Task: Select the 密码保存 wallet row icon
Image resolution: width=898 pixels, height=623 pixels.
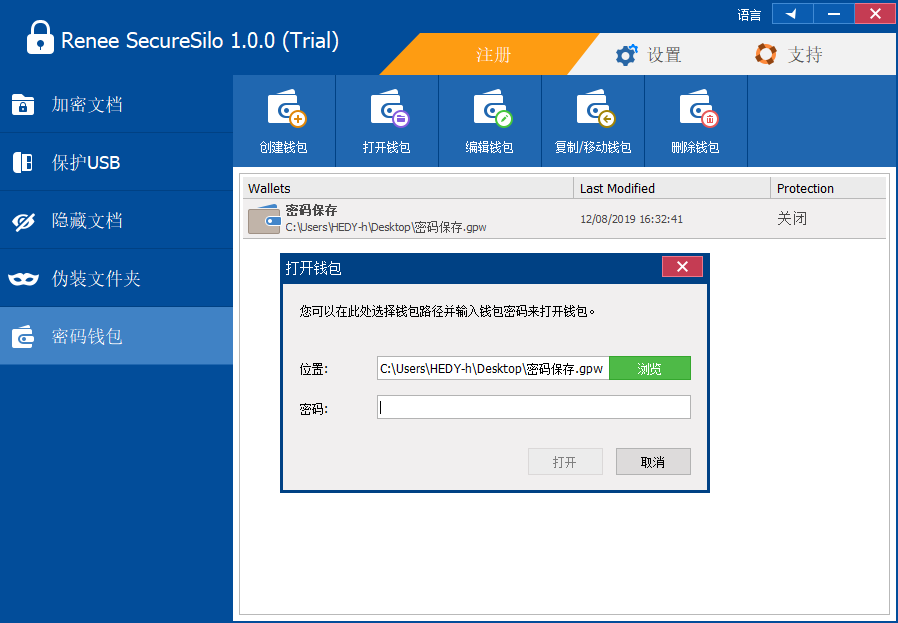Action: (264, 219)
